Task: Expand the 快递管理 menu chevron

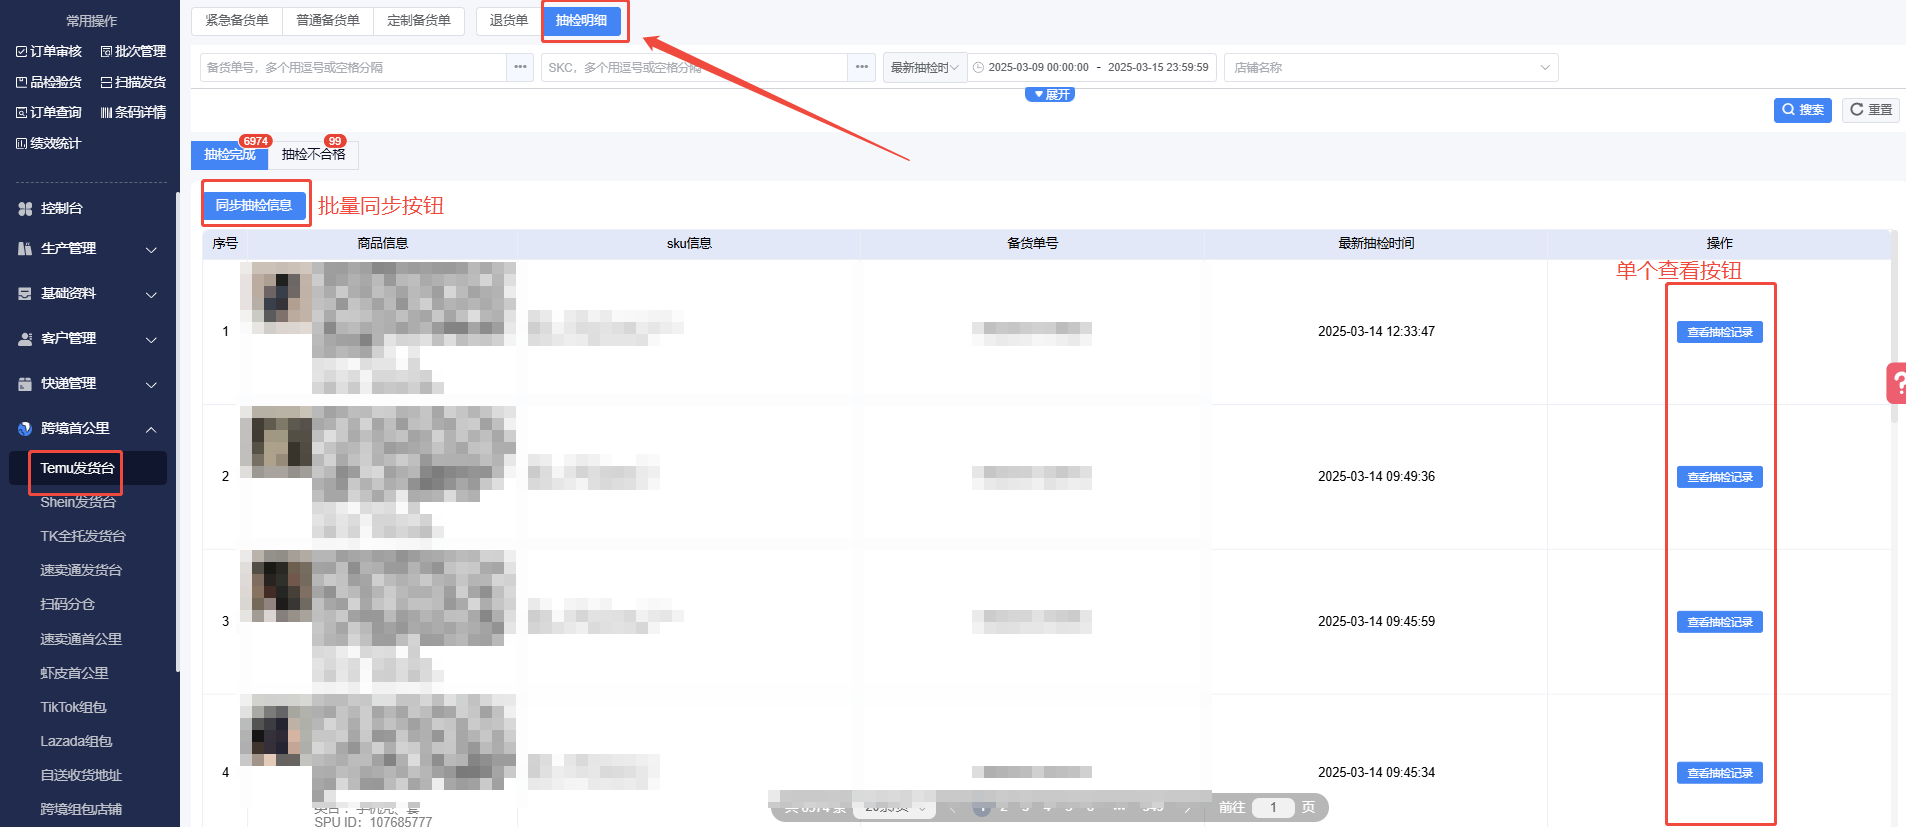Action: pyautogui.click(x=152, y=385)
